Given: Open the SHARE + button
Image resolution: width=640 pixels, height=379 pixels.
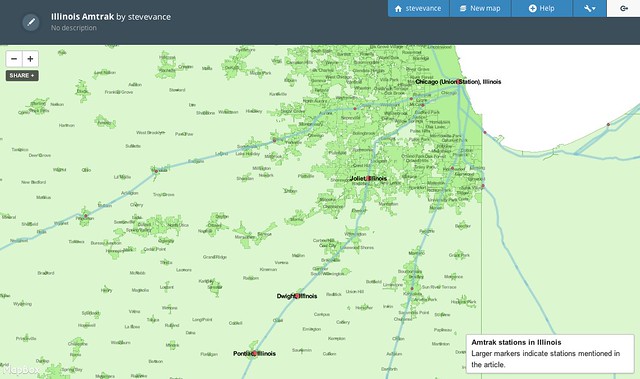Looking at the screenshot, I should point(22,75).
